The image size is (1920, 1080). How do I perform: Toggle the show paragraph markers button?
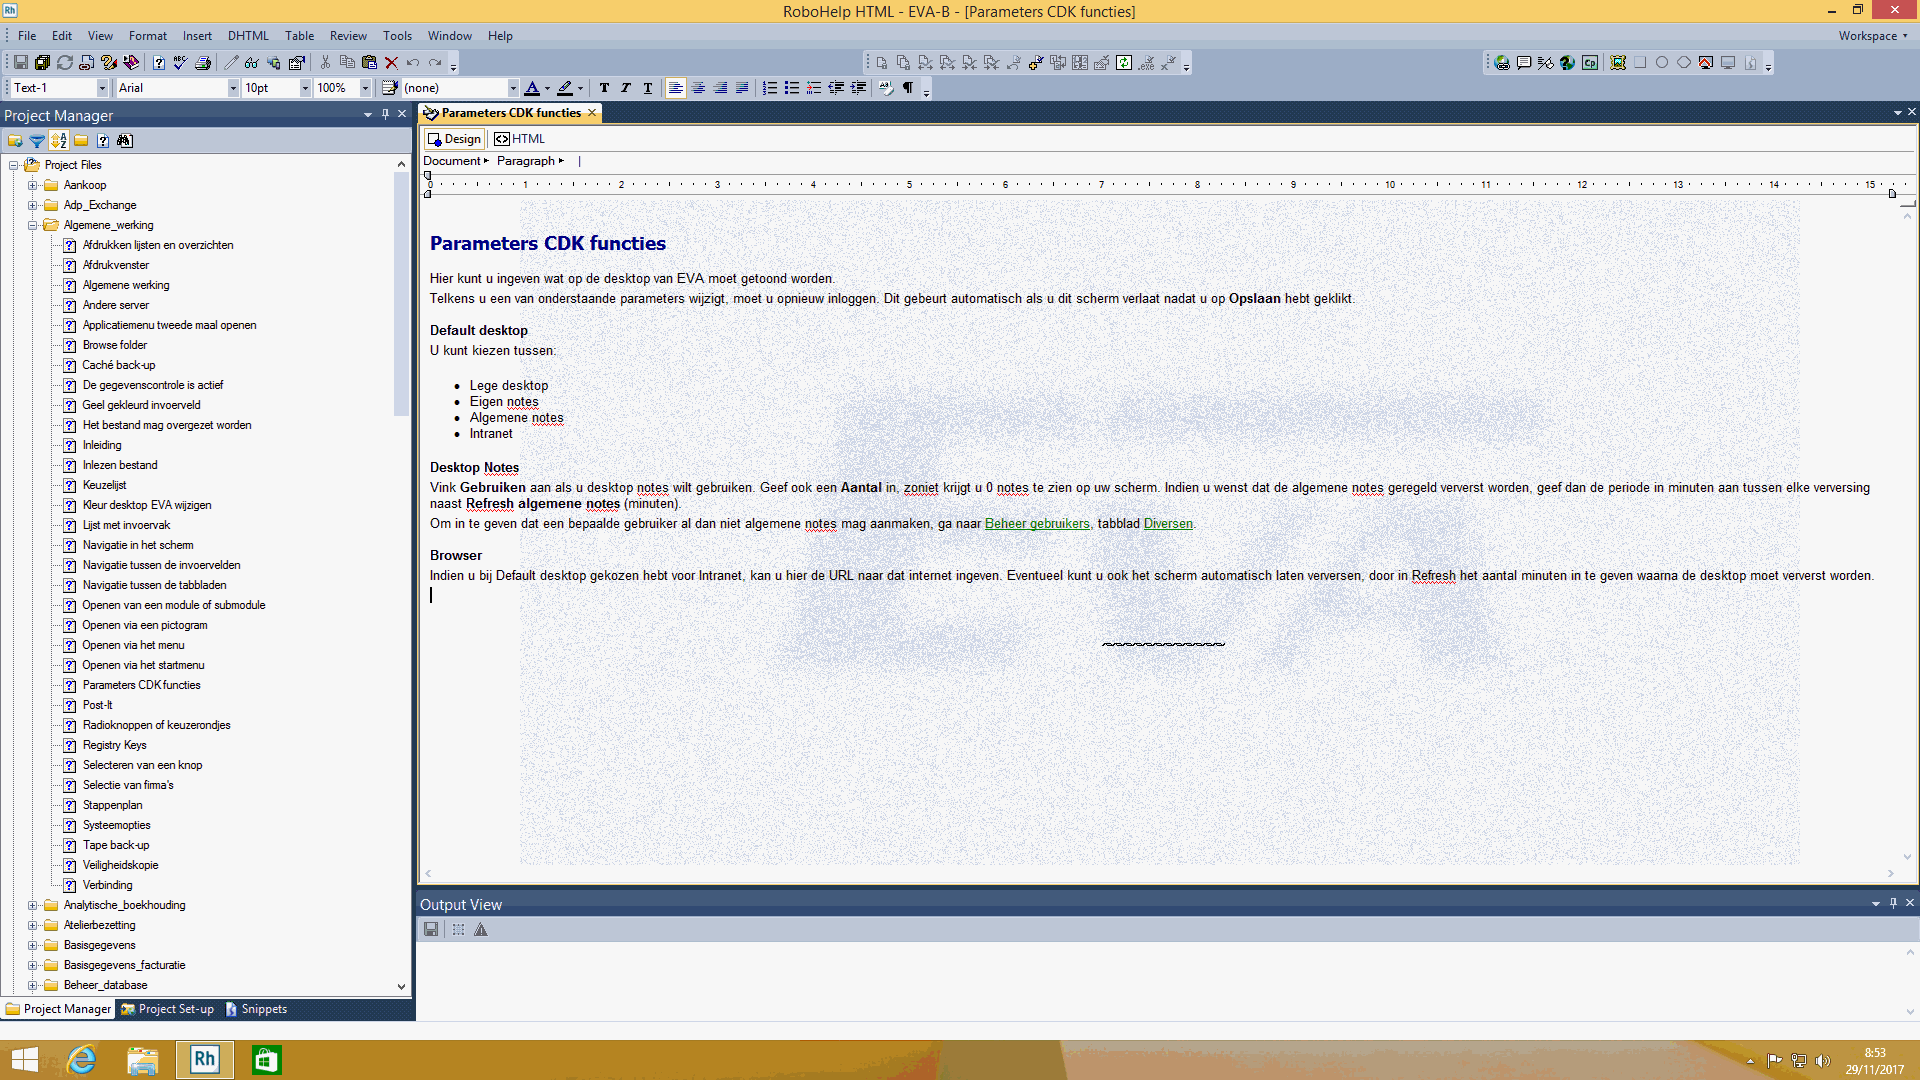908,88
